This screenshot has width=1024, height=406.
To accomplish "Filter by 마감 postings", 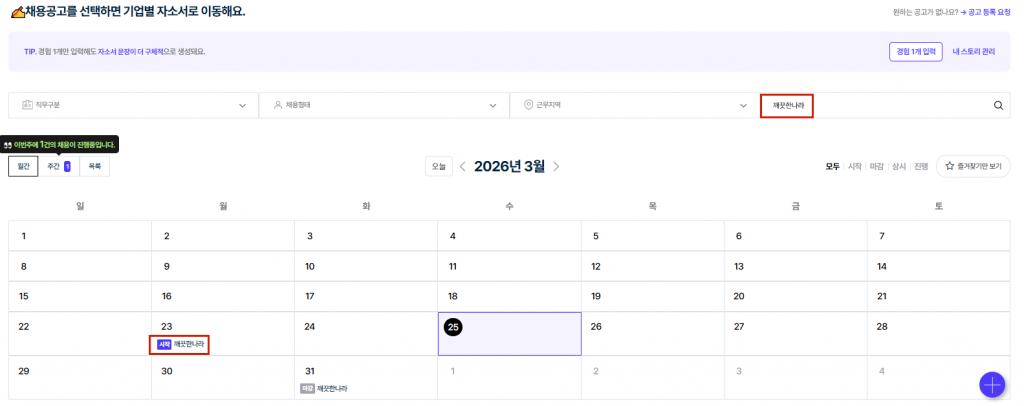I will pos(876,166).
